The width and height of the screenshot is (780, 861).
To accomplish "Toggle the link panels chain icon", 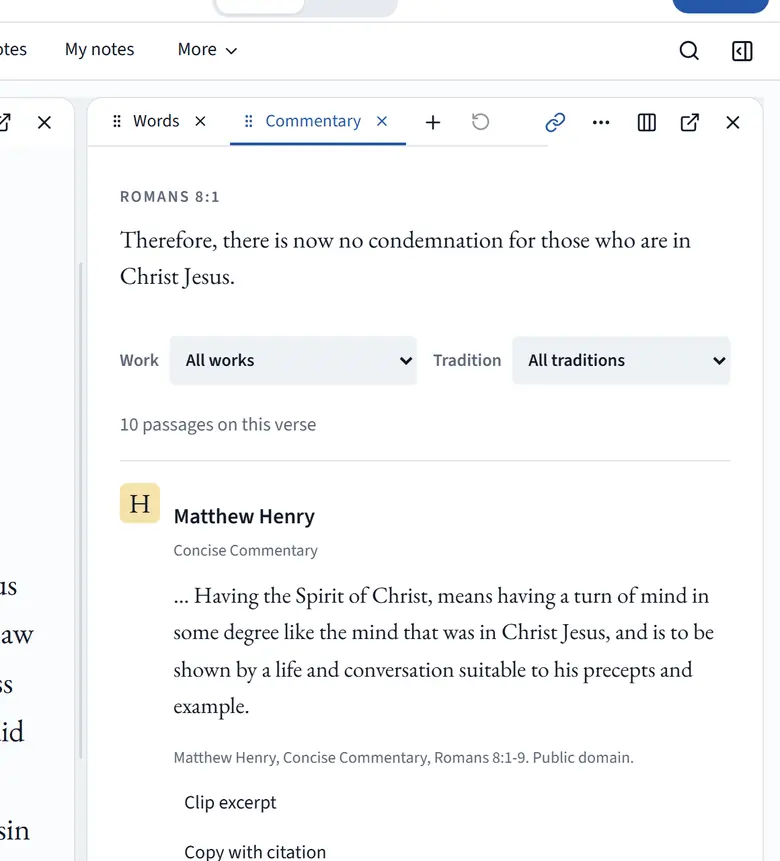I will tap(555, 122).
